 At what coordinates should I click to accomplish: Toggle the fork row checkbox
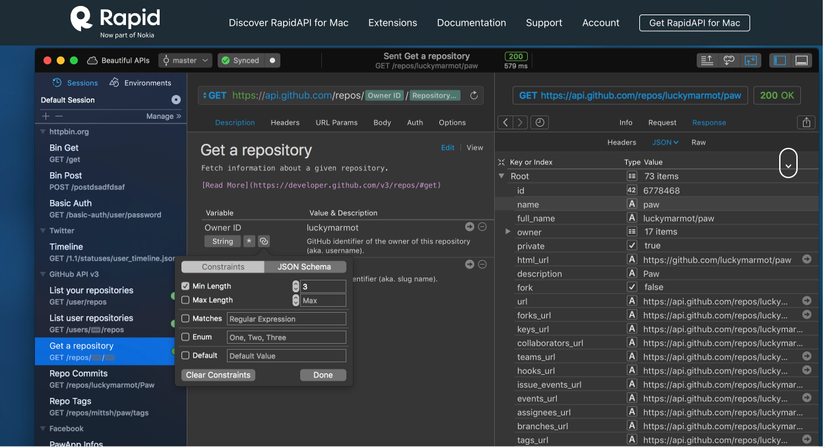click(x=632, y=287)
